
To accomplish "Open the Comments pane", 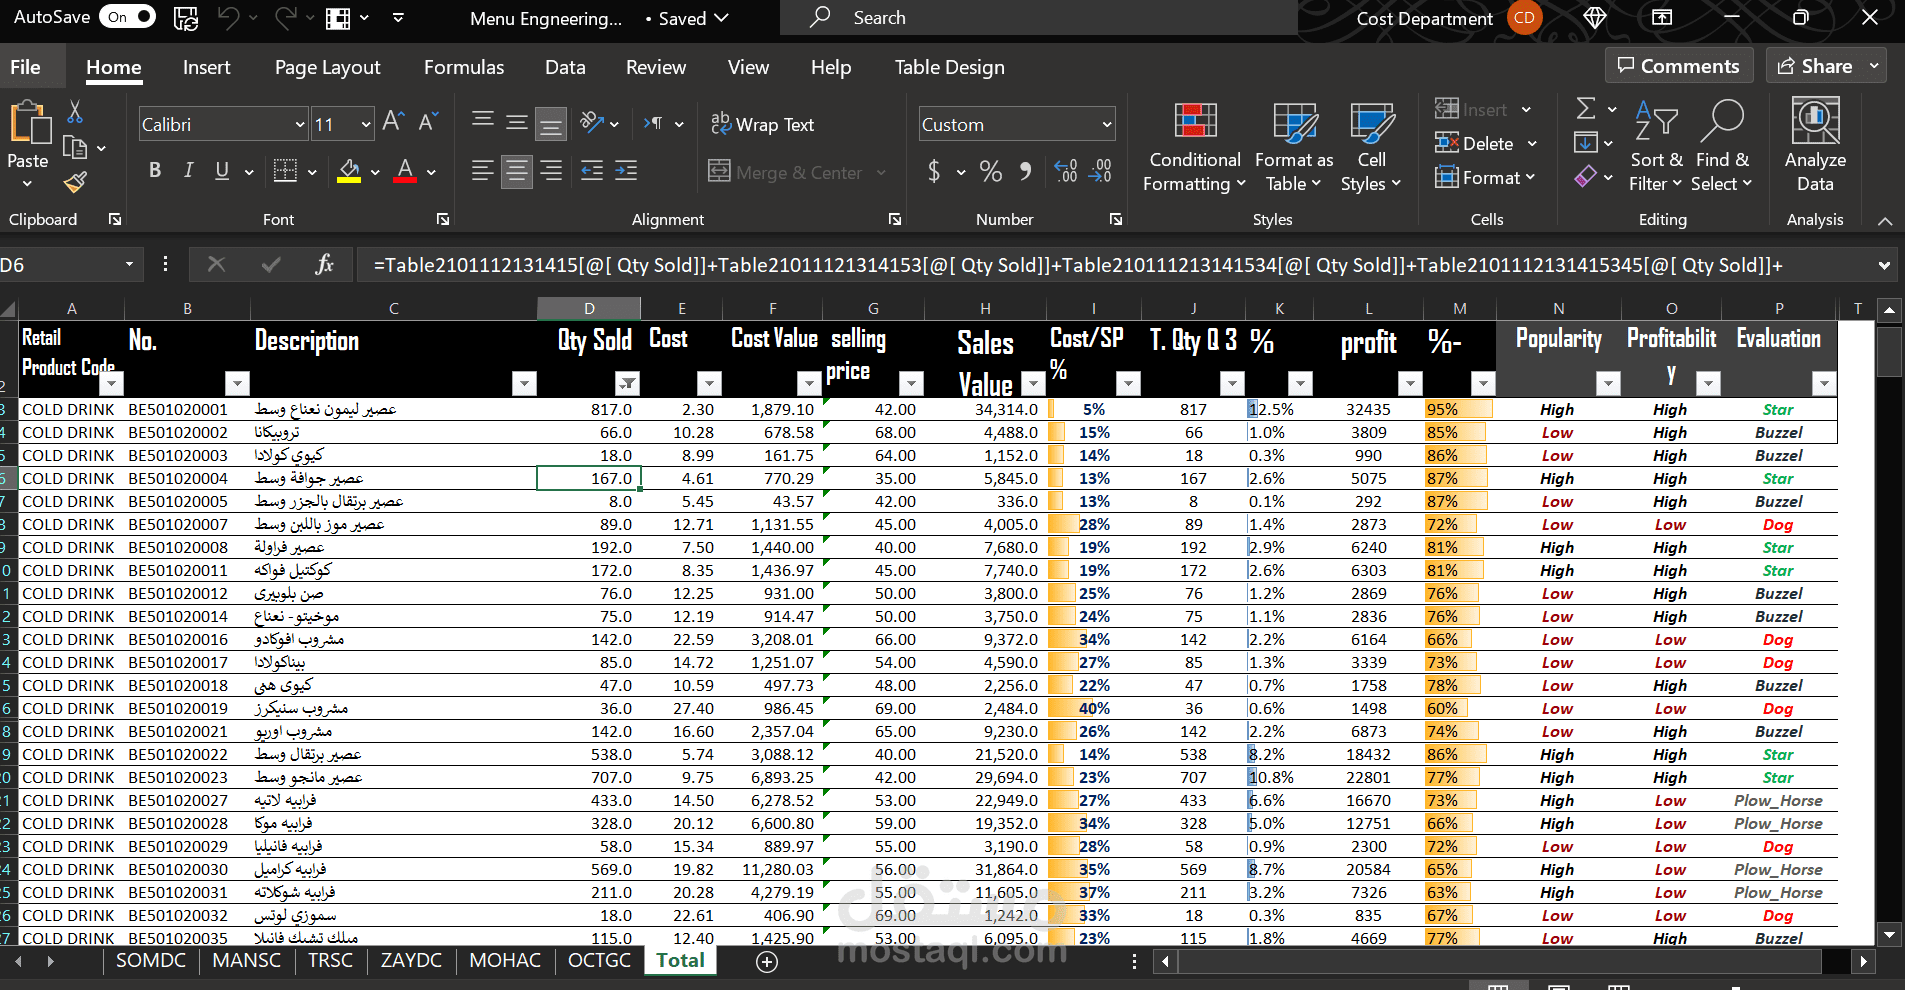I will click(1679, 66).
